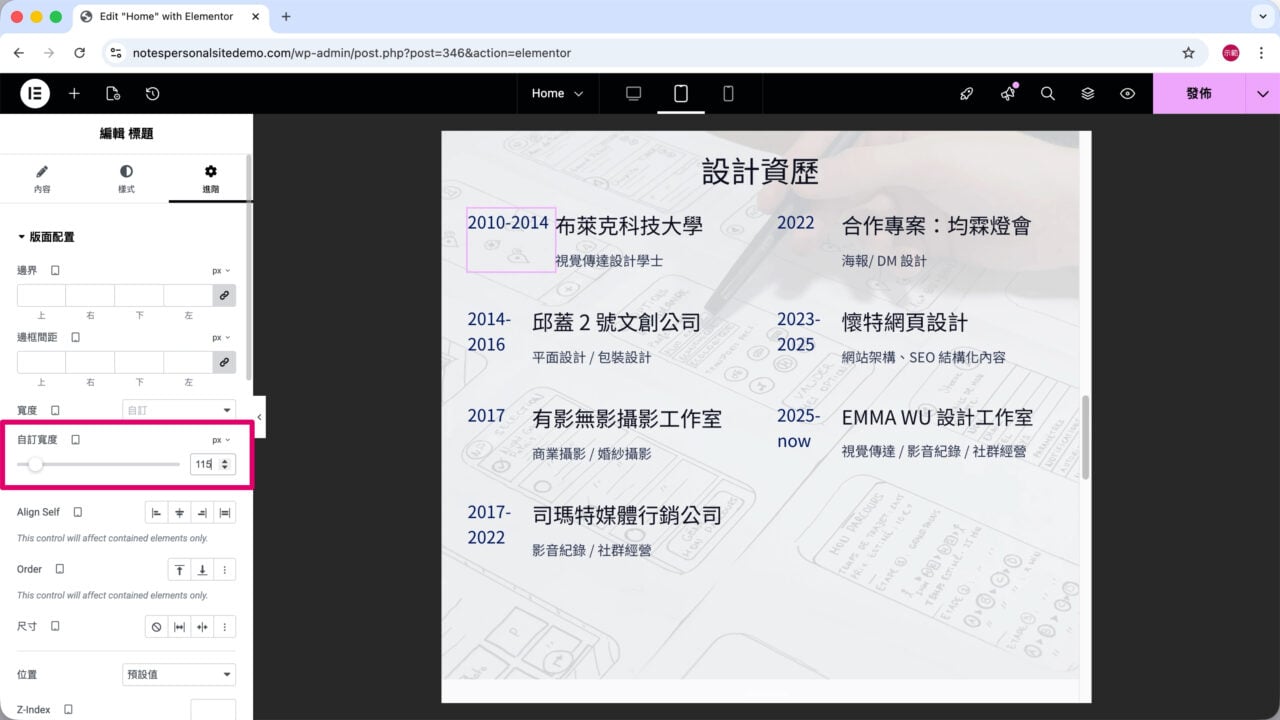Viewport: 1280px width, 720px height.
Task: Click the rocket launch icon
Action: click(966, 93)
